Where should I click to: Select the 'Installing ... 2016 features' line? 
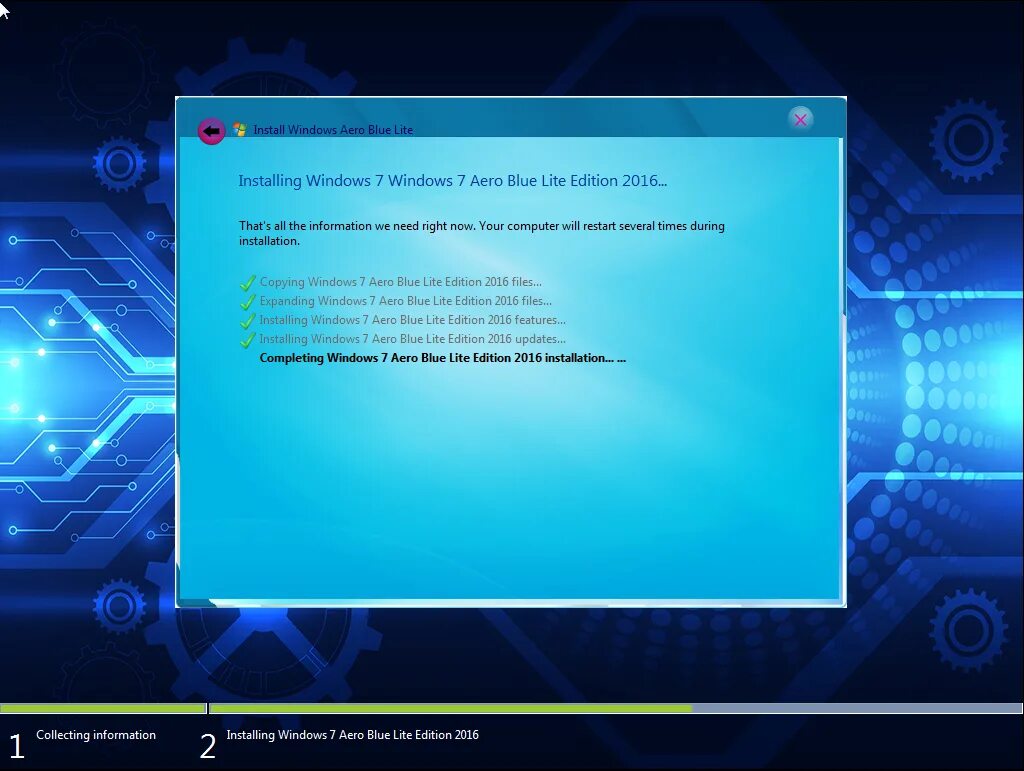(x=413, y=320)
